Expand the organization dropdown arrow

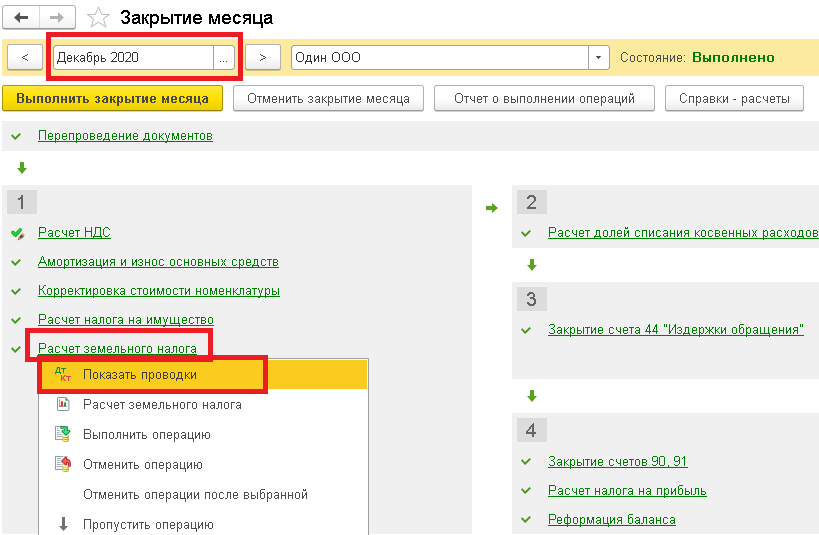[x=599, y=57]
